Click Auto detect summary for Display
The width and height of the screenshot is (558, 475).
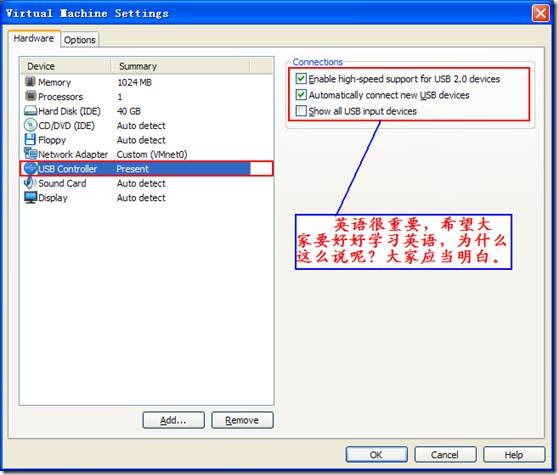141,198
